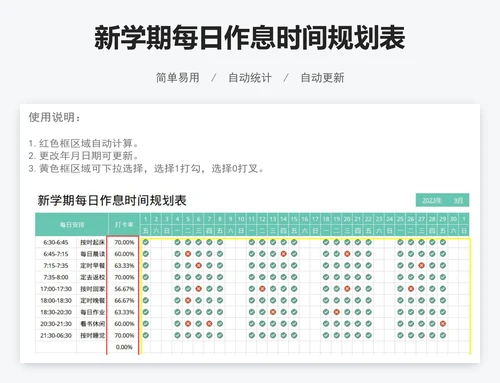Click the red cross for 6:45-7:15 on day 20
This screenshot has width=500, height=383.
[x=347, y=254]
